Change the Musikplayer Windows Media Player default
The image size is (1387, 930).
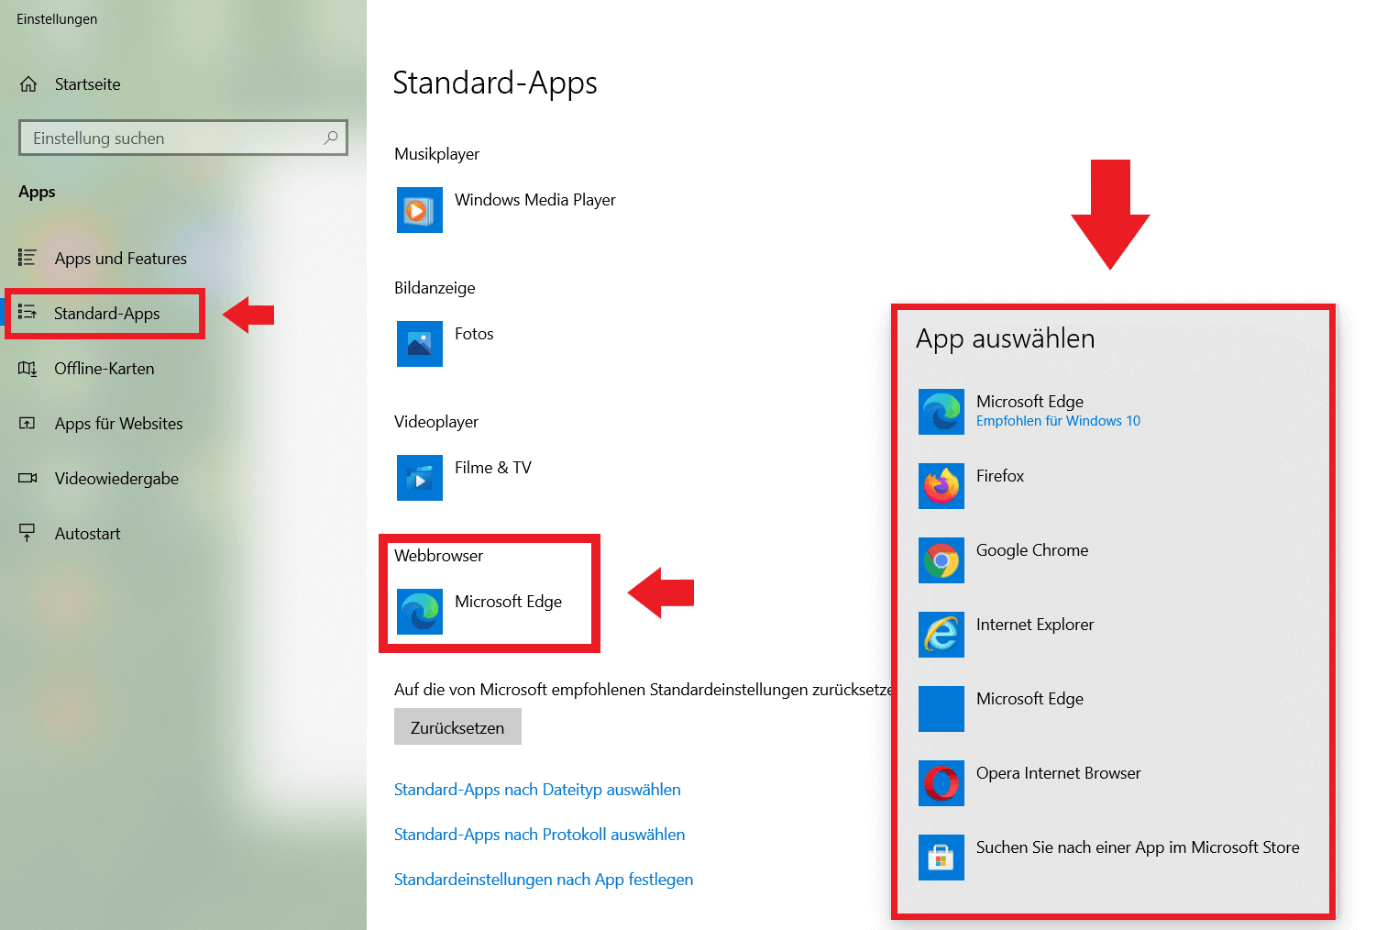coord(507,210)
